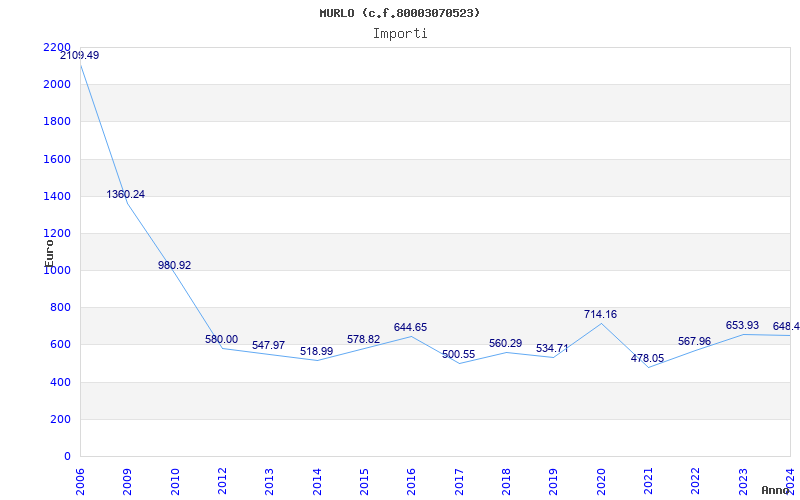Select the 2020 year axis label
The height and width of the screenshot is (500, 800).
coord(602,480)
